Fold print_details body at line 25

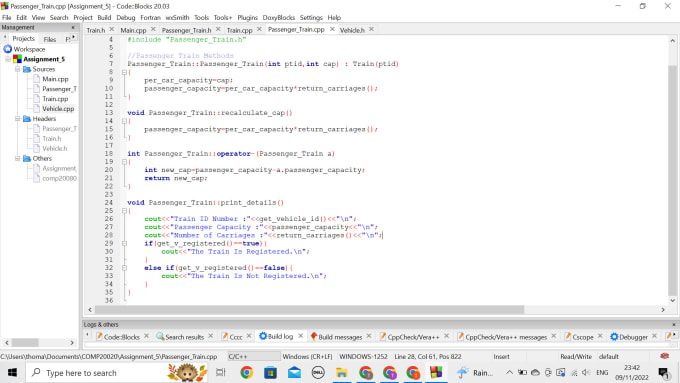pyautogui.click(x=124, y=211)
